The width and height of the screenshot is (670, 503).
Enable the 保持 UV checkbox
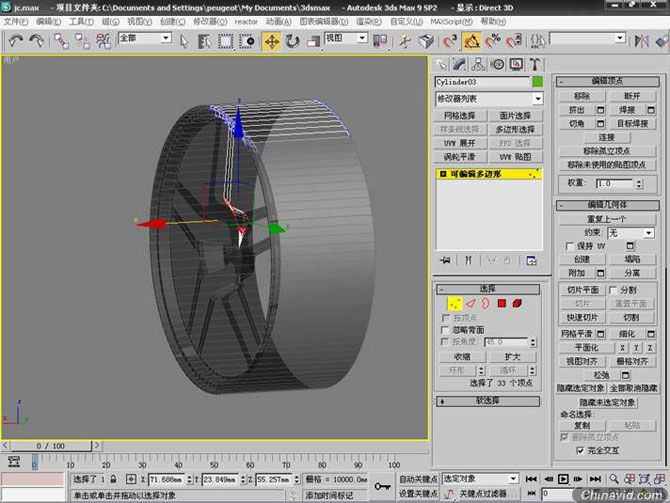[569, 246]
